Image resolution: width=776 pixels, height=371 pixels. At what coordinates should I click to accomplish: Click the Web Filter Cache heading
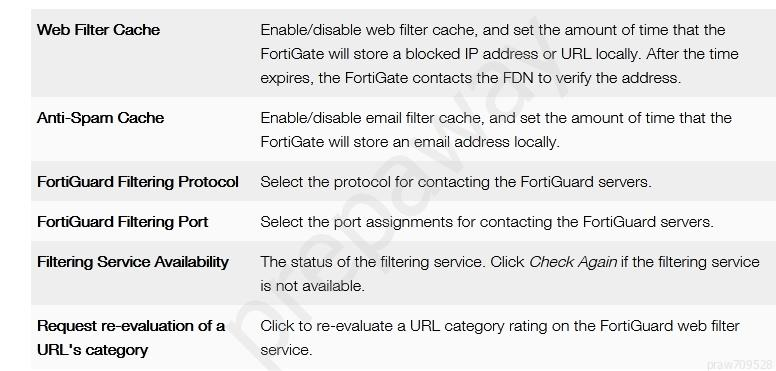pos(98,30)
